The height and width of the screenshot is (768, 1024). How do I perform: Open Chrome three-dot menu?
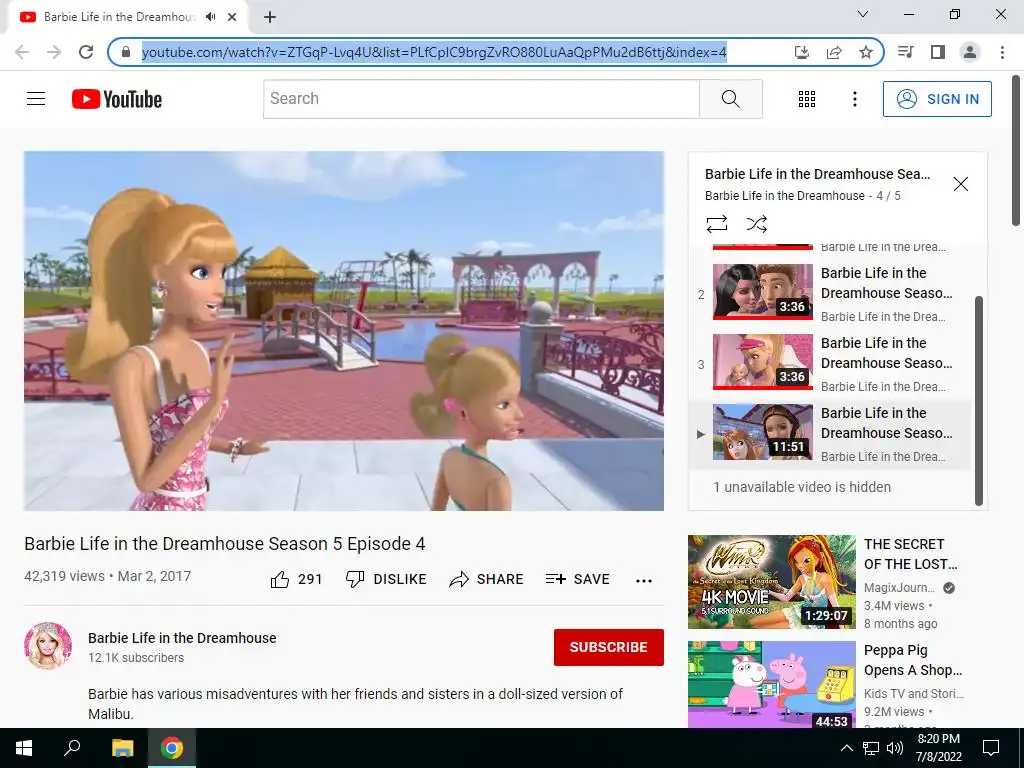[x=1002, y=52]
